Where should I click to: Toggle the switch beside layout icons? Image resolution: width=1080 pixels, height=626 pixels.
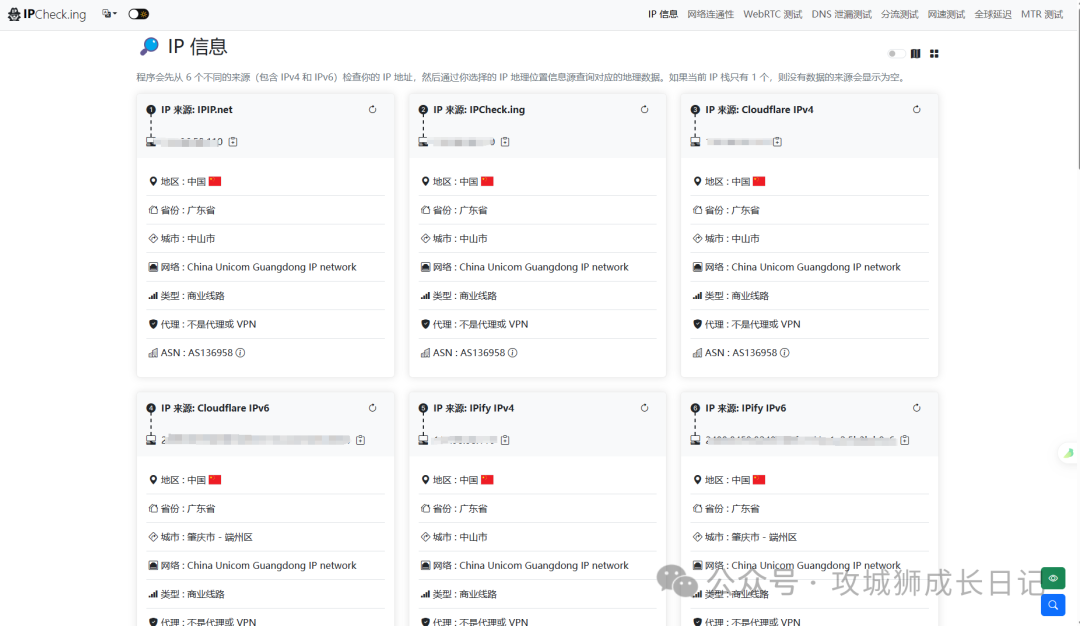[x=896, y=54]
